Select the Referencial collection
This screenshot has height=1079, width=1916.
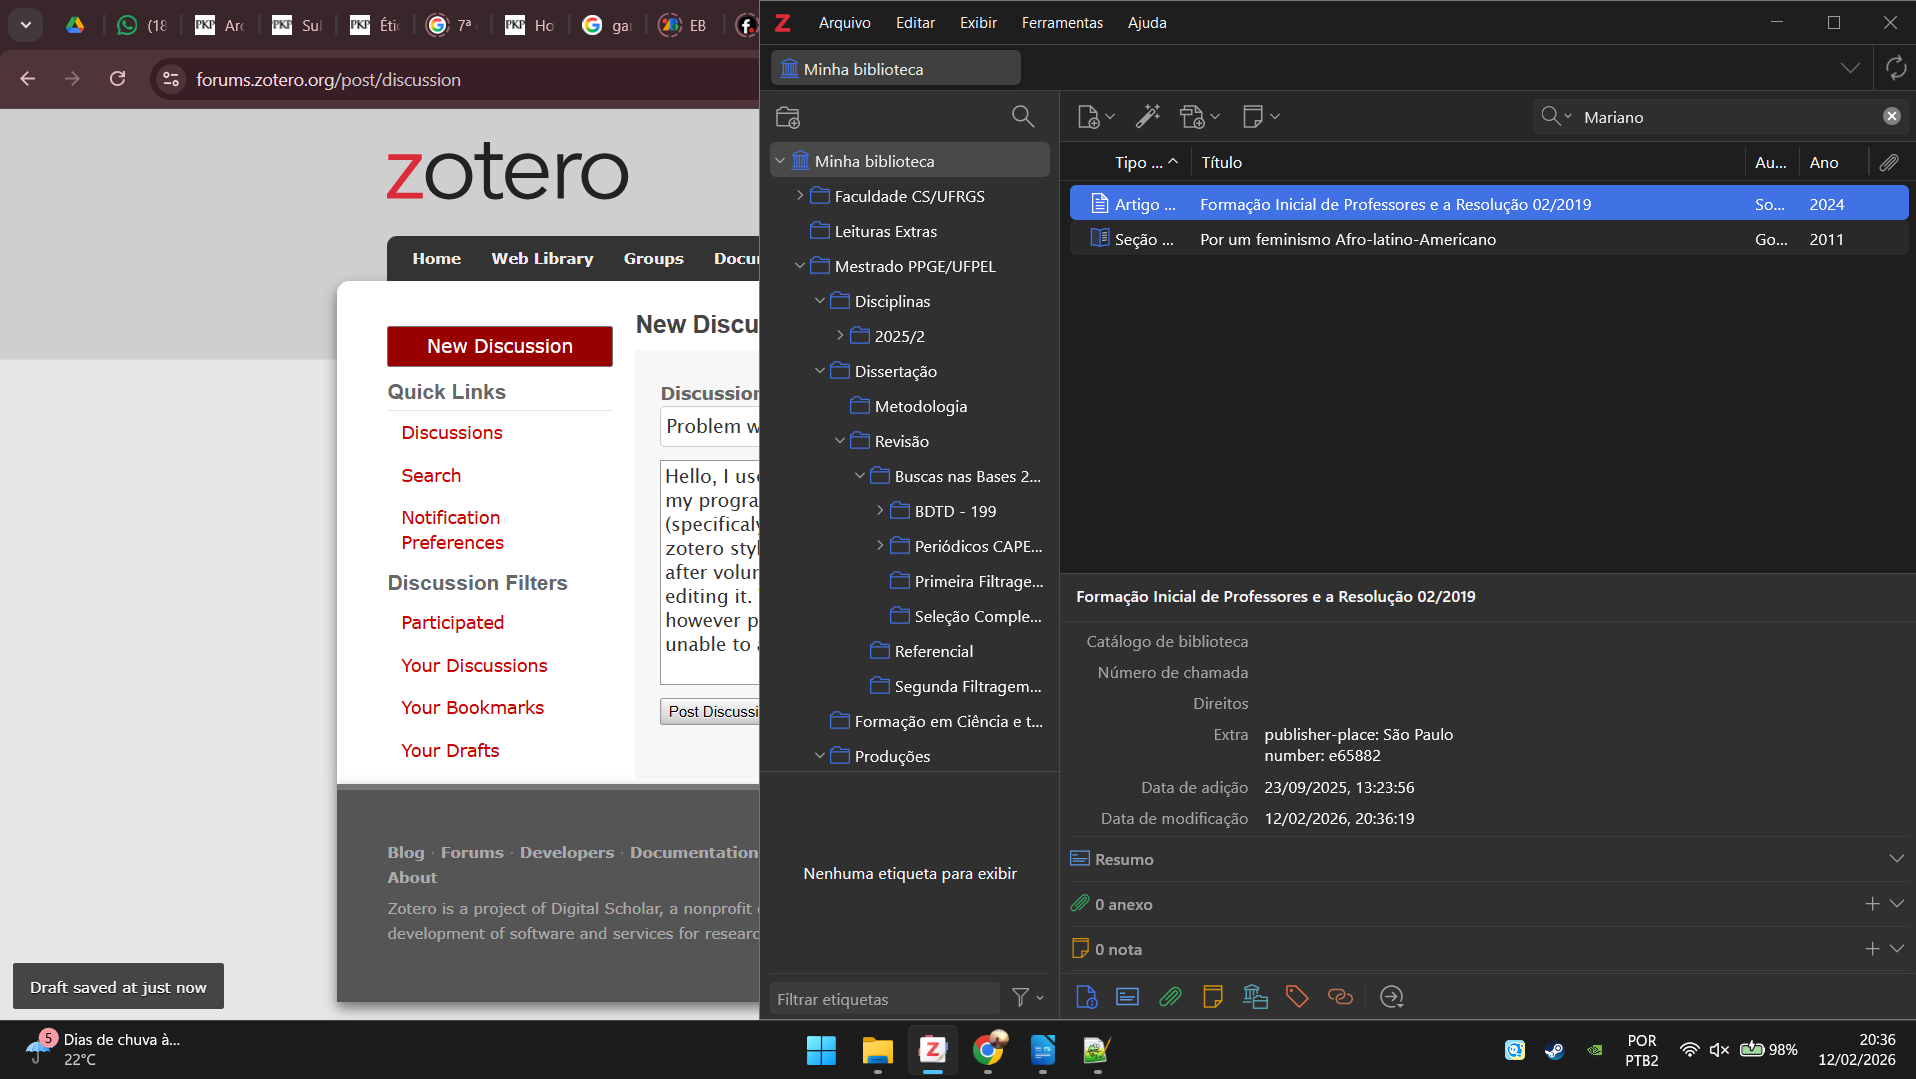point(921,651)
